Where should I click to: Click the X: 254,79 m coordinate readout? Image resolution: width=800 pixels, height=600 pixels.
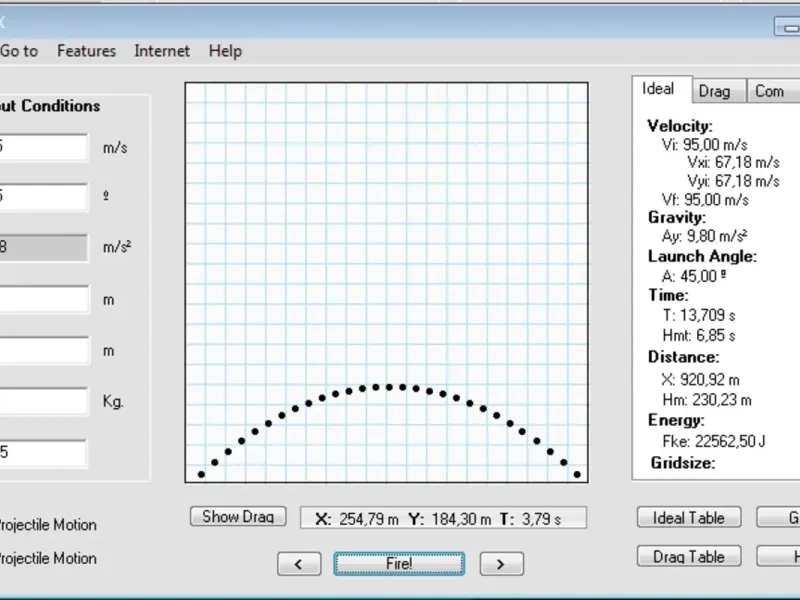coord(357,519)
